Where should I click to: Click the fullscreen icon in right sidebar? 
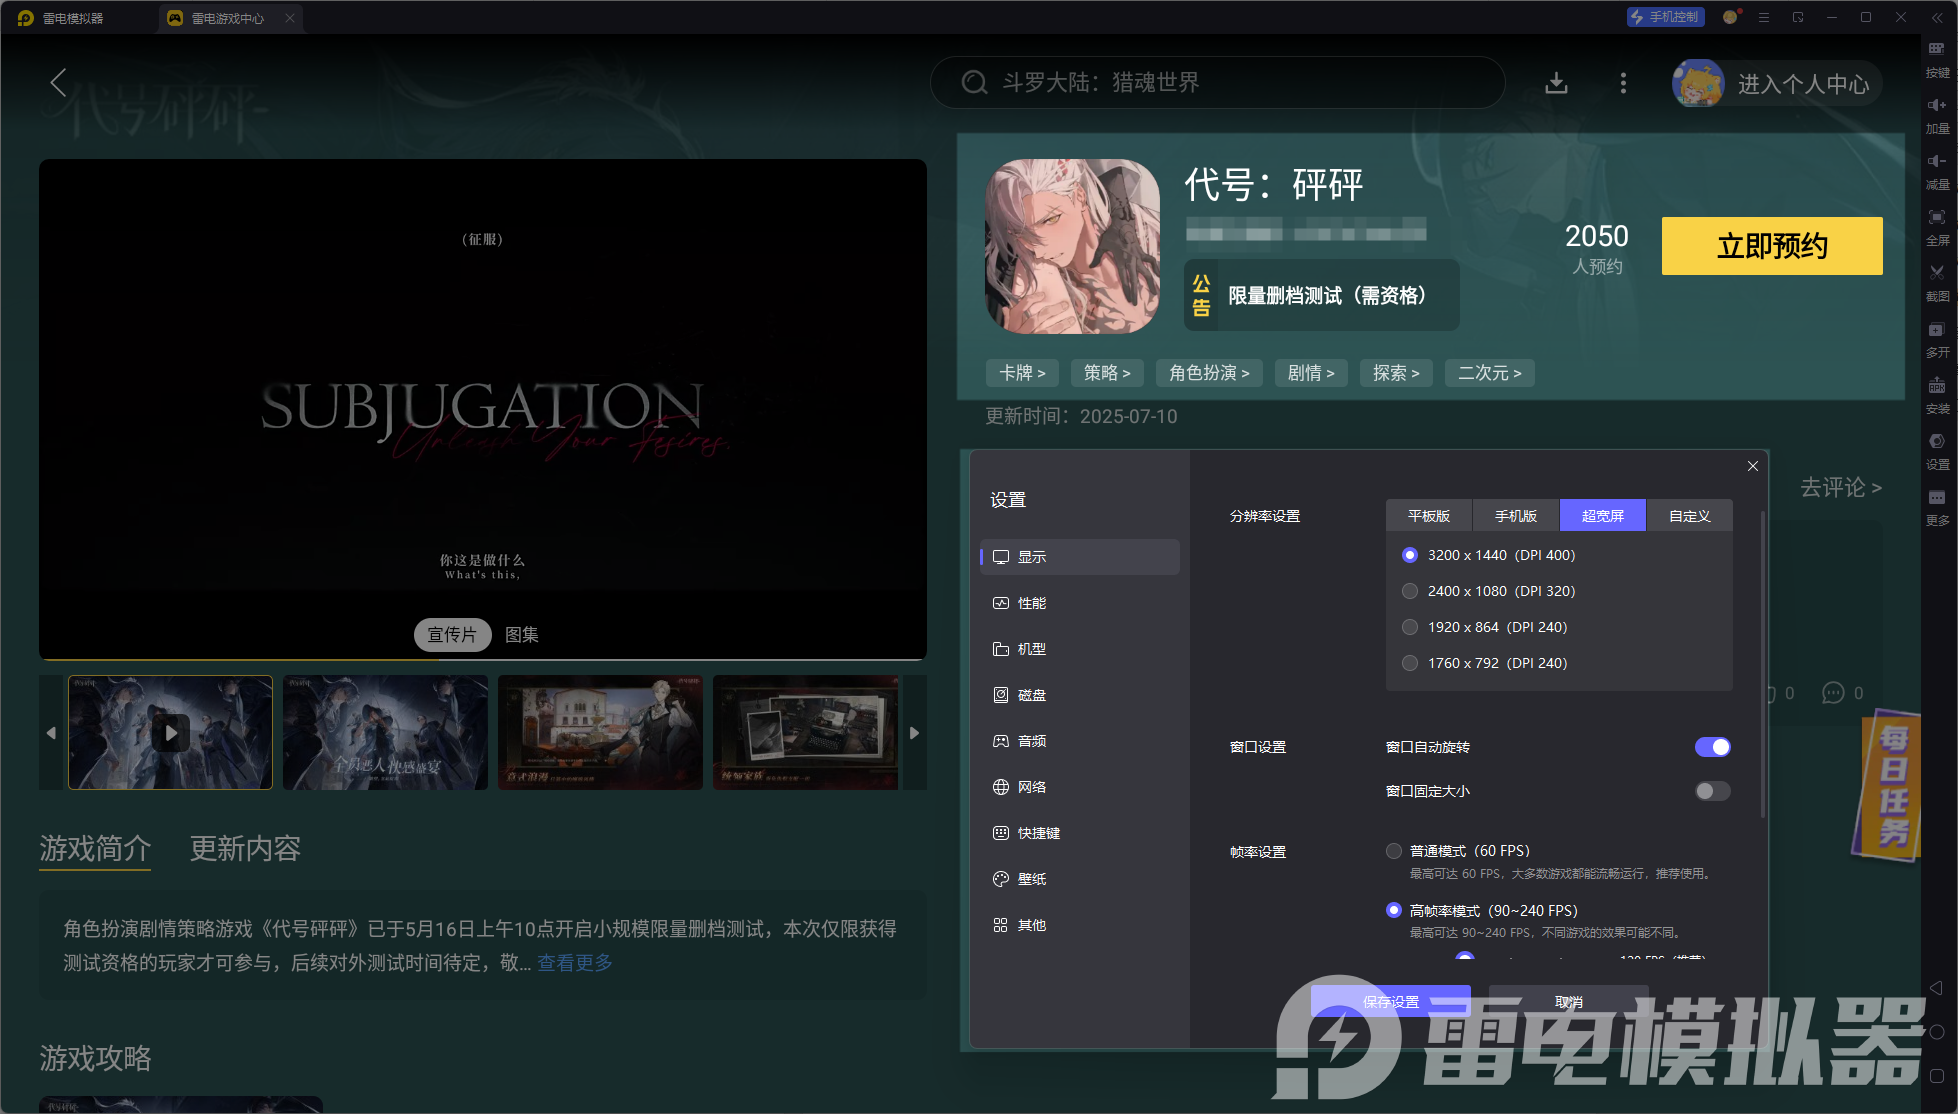click(1937, 217)
